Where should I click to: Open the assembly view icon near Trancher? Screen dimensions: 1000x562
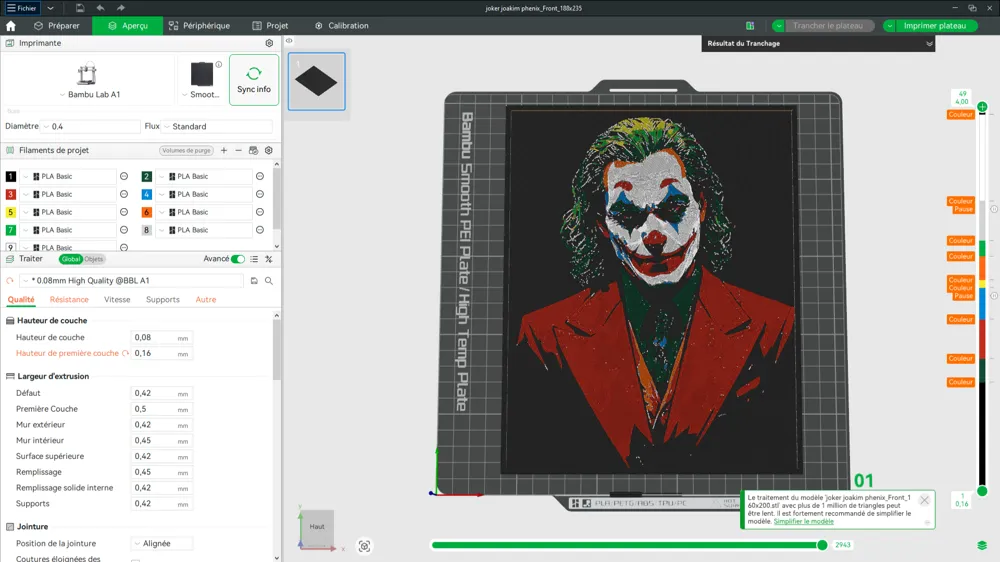tap(750, 26)
